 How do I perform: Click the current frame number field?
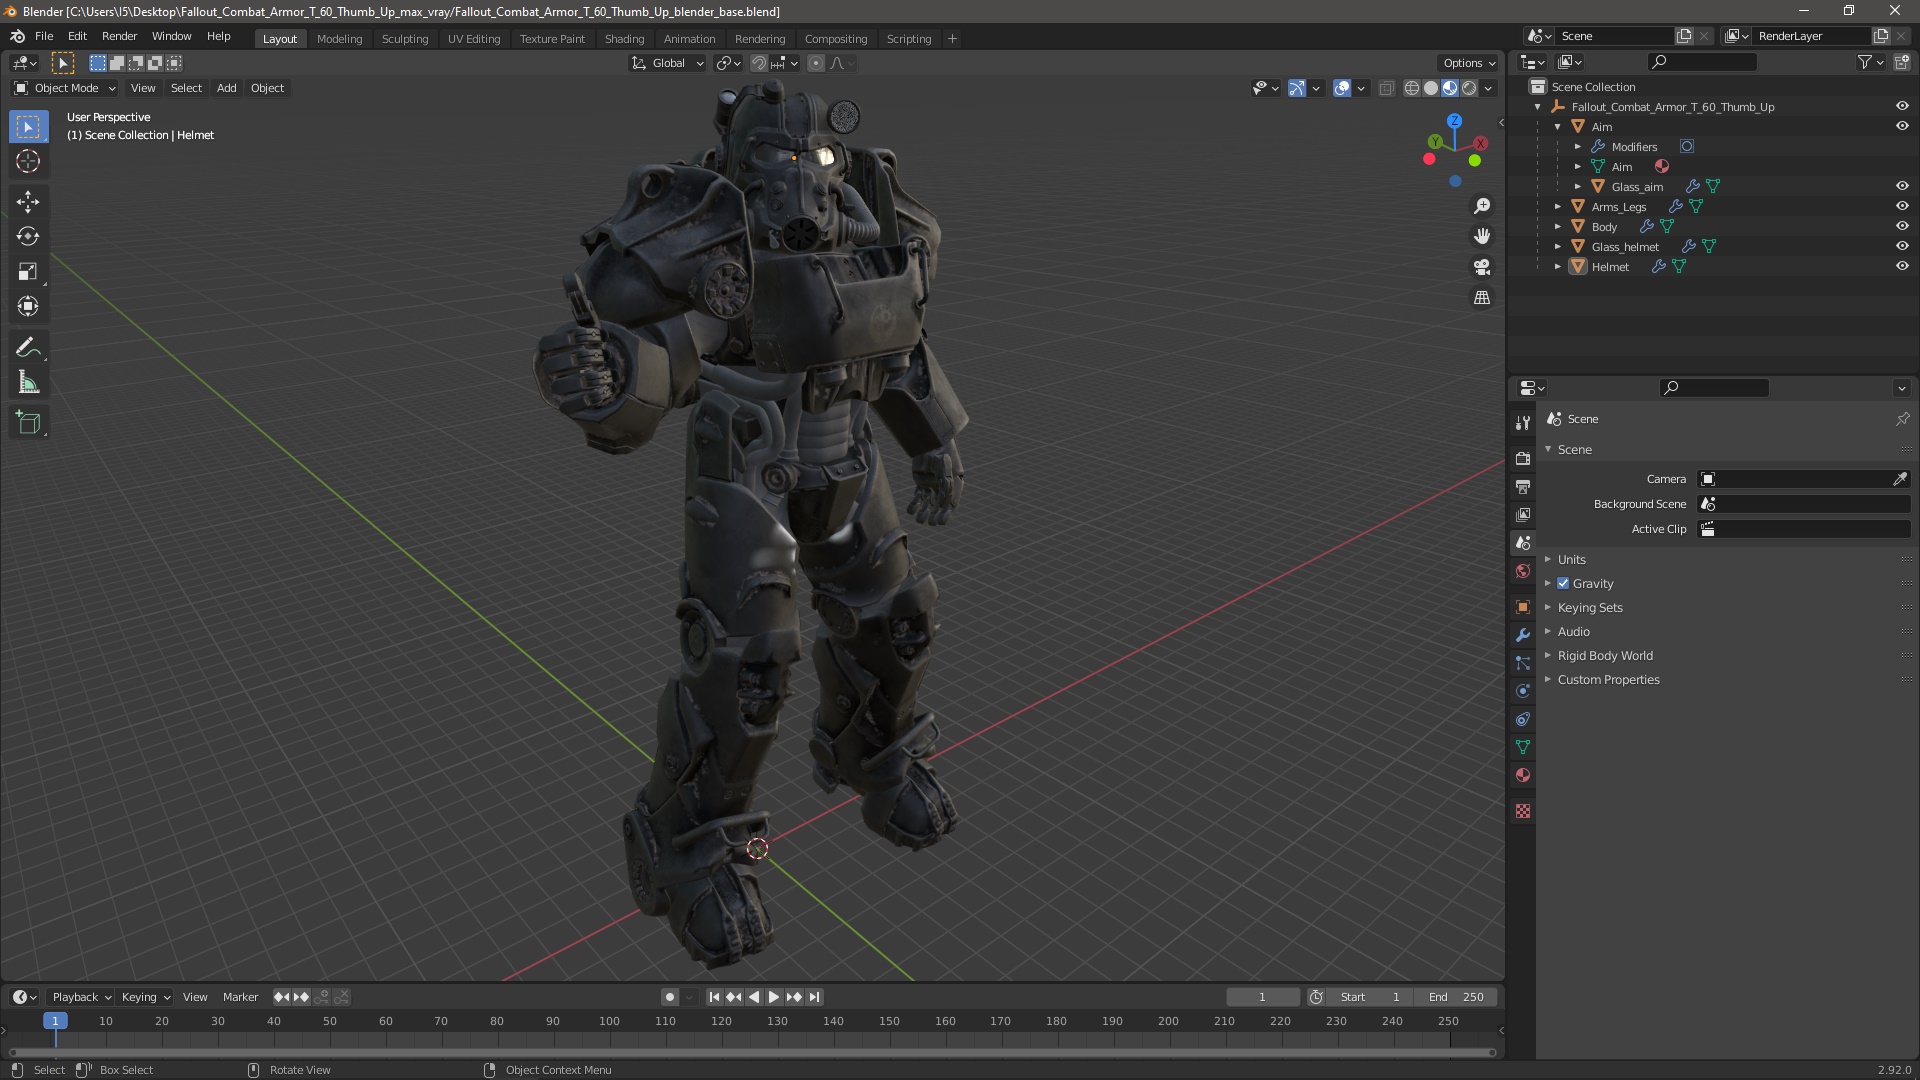pyautogui.click(x=1262, y=997)
